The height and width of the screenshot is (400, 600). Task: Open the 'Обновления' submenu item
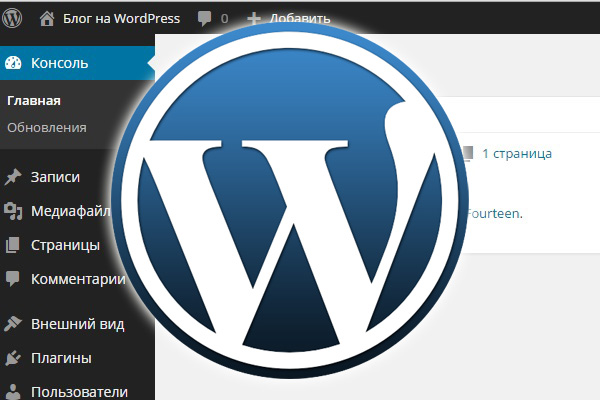47,127
